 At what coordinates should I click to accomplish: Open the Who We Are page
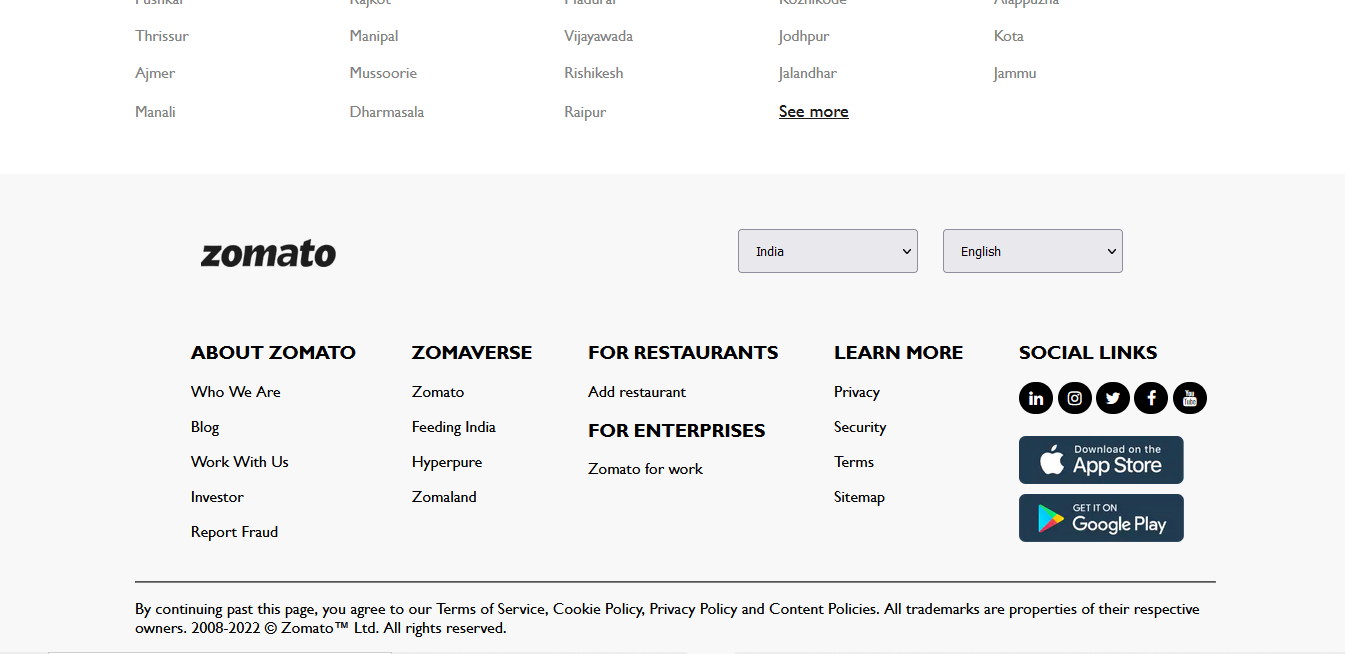point(236,392)
